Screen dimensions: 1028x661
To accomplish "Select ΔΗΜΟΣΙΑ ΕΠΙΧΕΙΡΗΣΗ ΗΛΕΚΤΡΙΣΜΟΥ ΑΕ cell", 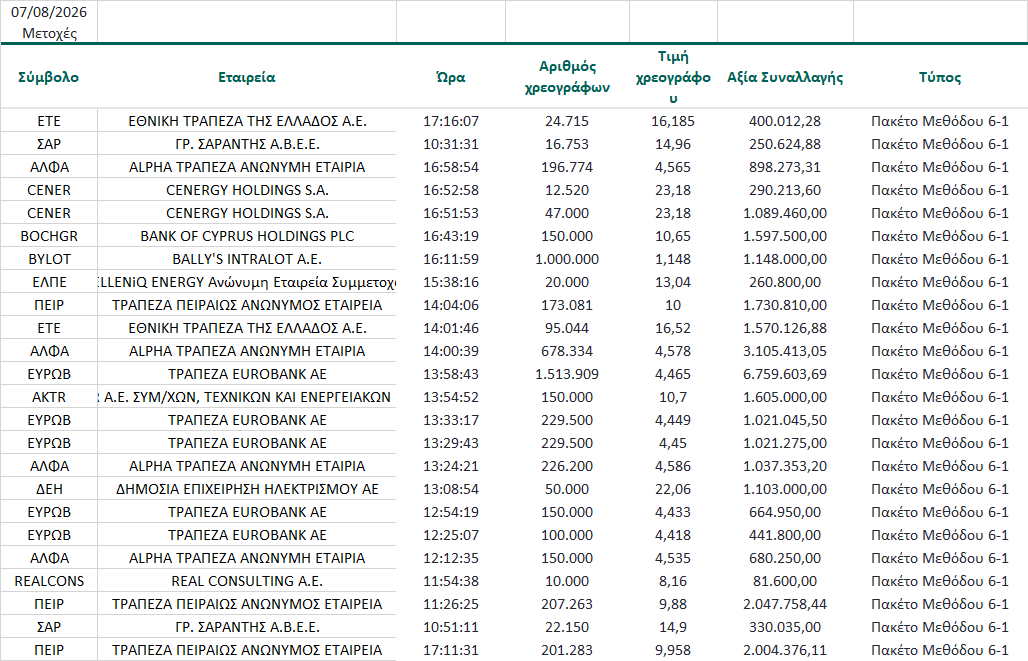I will point(247,489).
